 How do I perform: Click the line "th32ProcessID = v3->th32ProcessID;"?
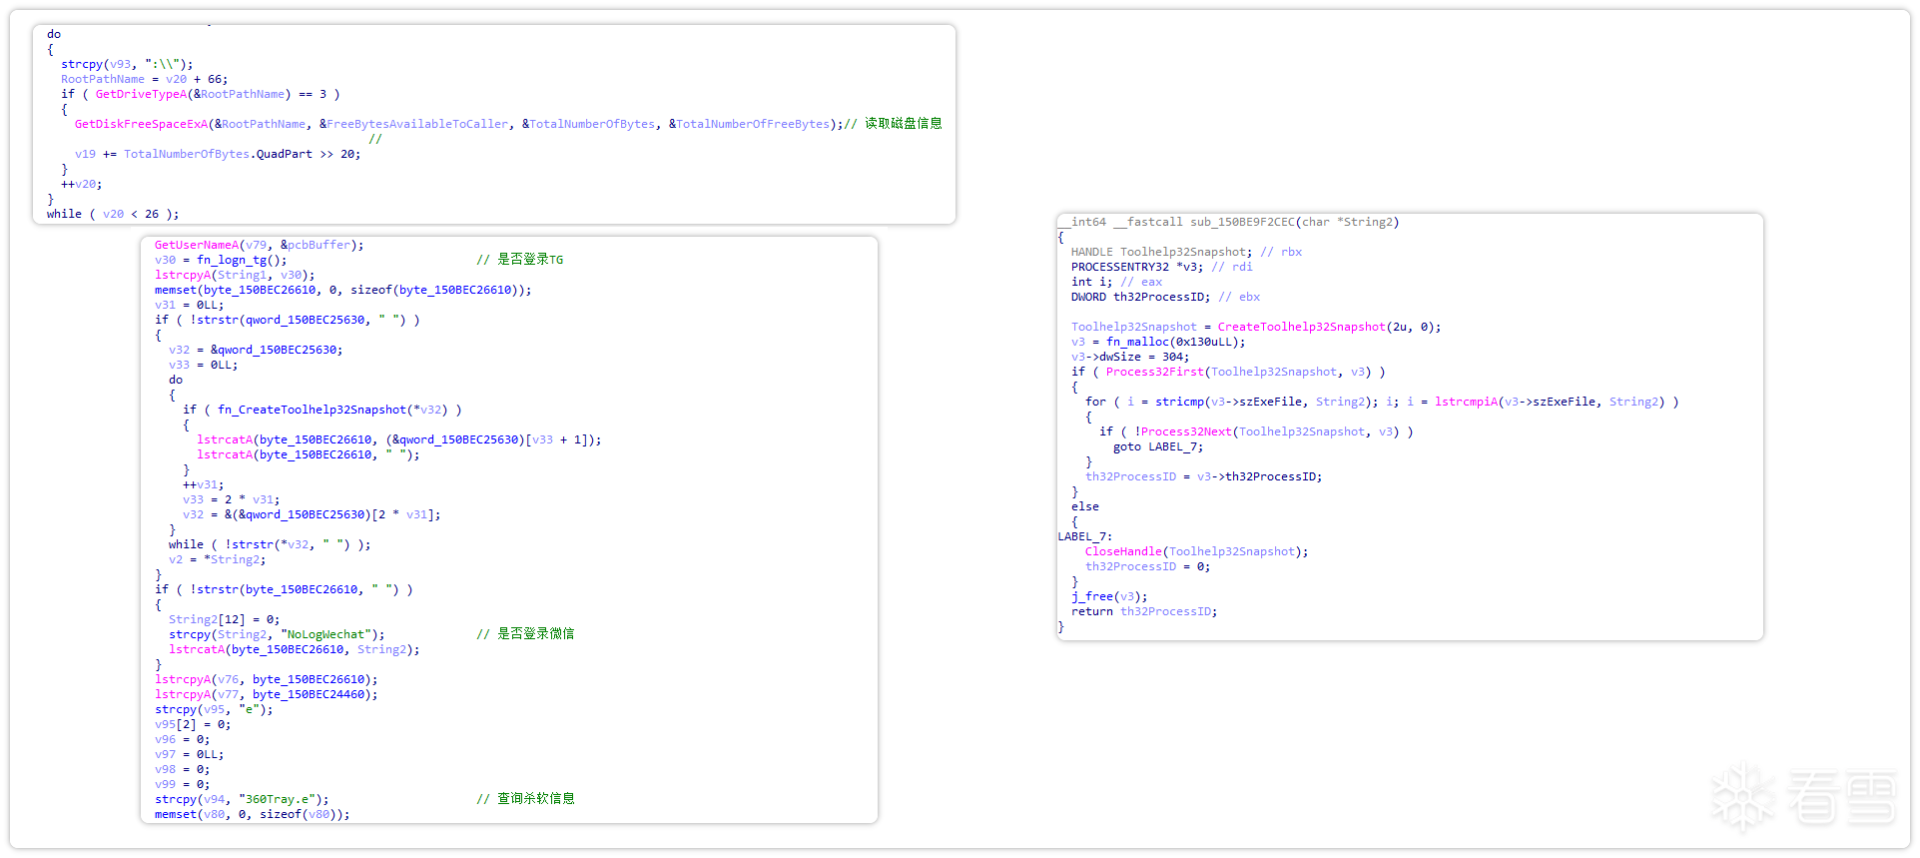coord(1203,477)
